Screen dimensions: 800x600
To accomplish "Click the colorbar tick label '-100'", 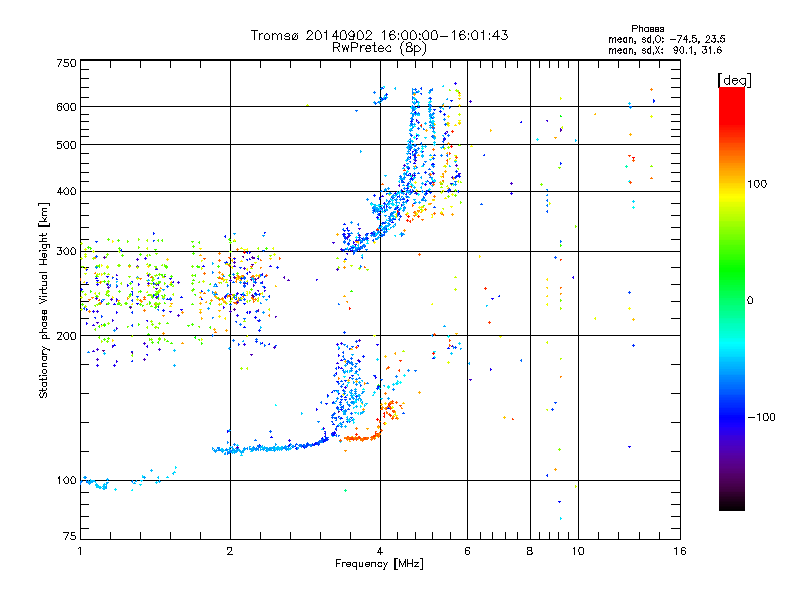I will (762, 417).
